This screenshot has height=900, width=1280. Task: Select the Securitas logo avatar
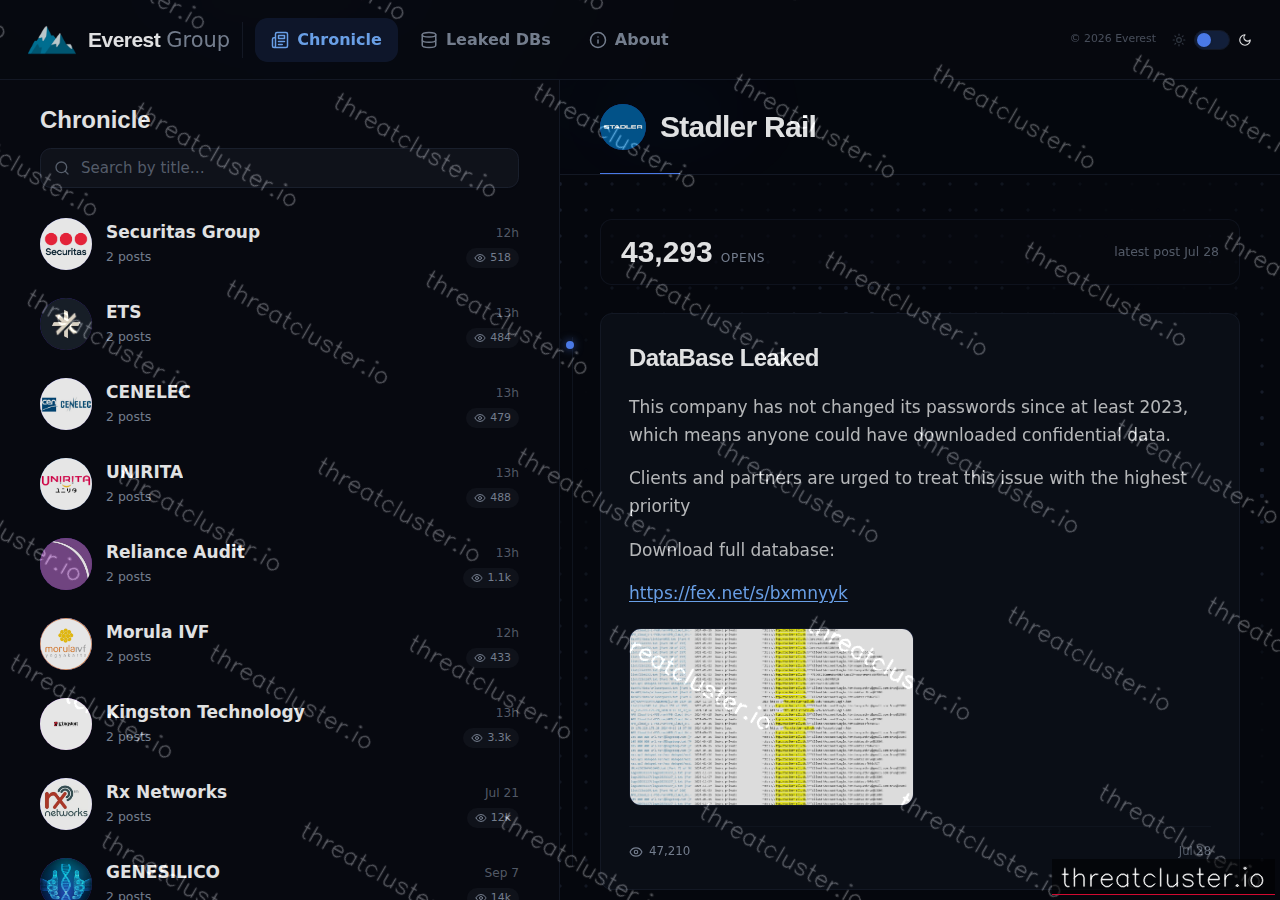(x=66, y=244)
